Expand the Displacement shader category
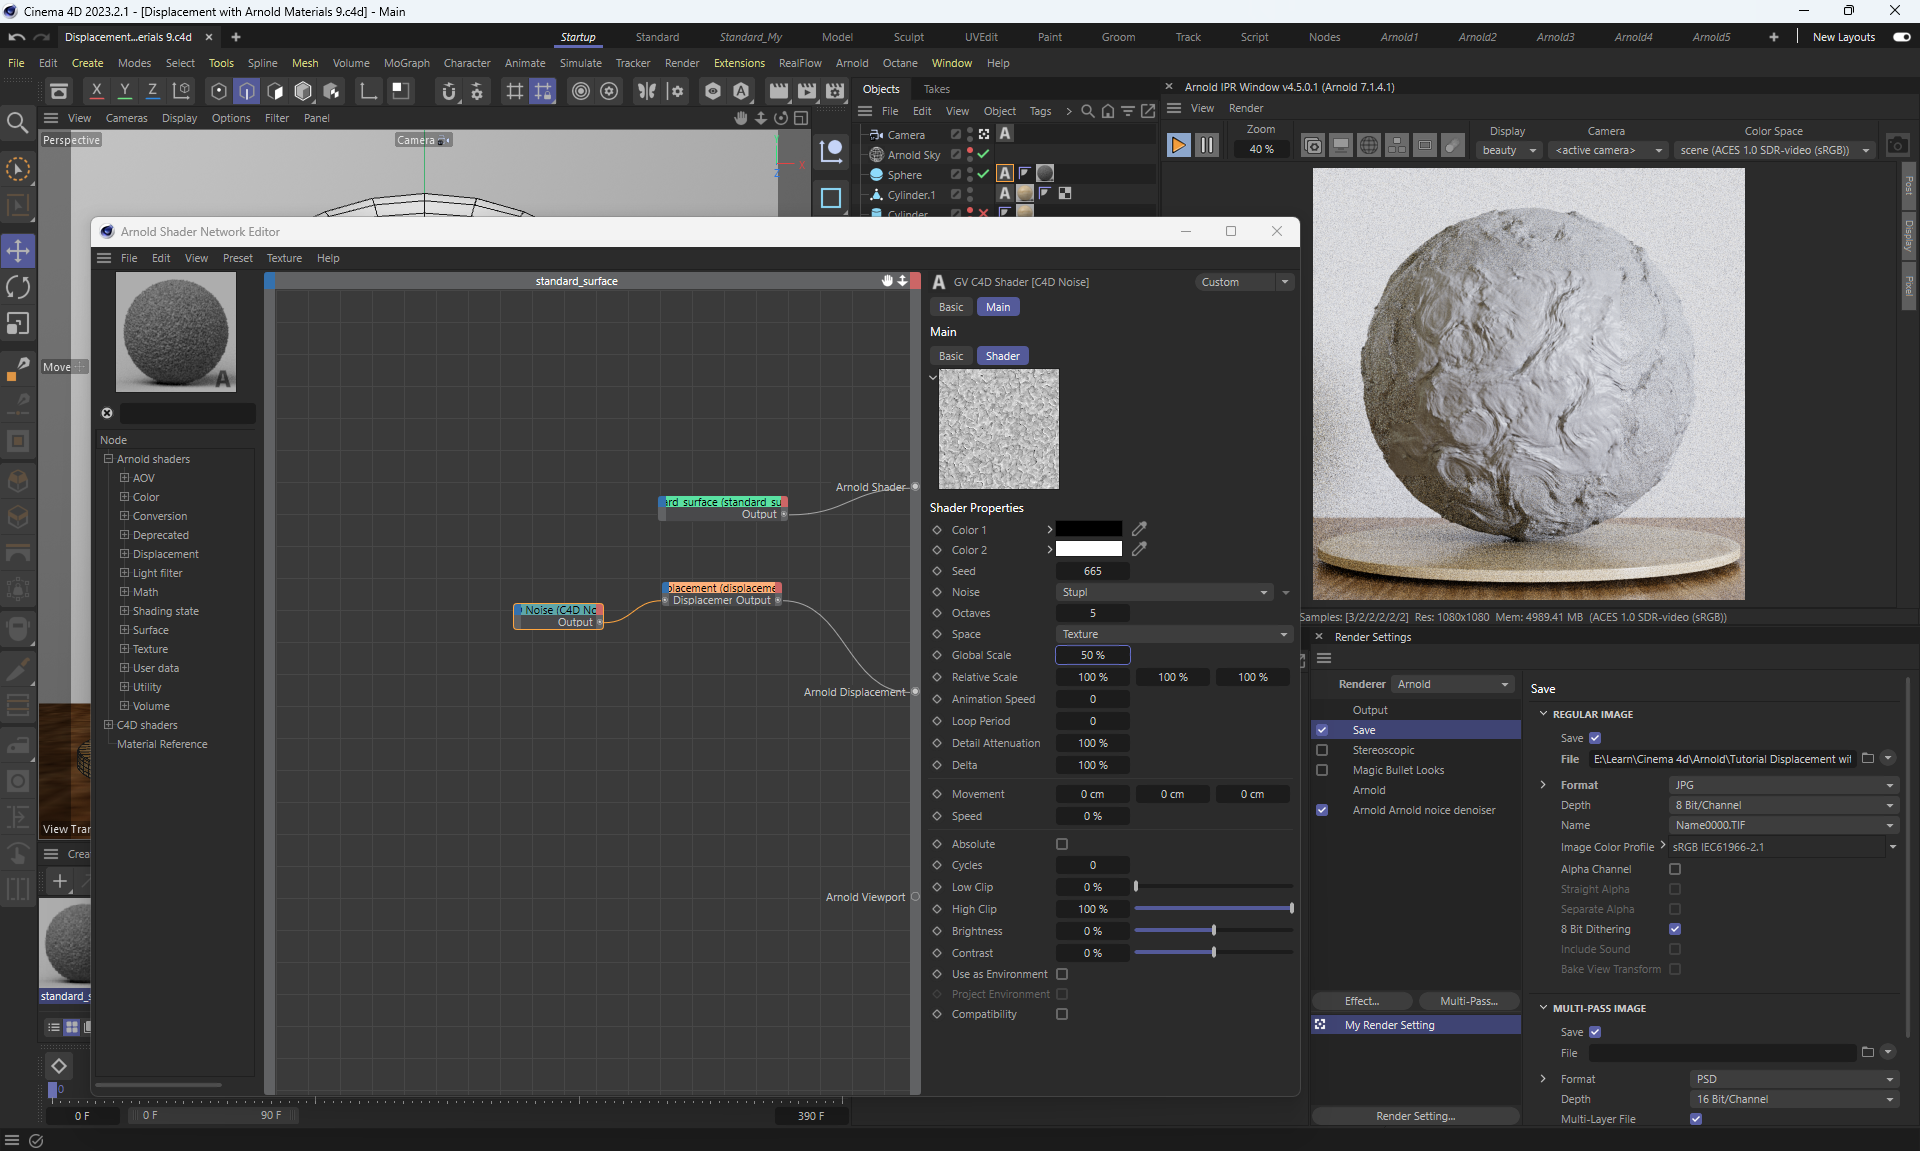The width and height of the screenshot is (1920, 1151). 125,554
